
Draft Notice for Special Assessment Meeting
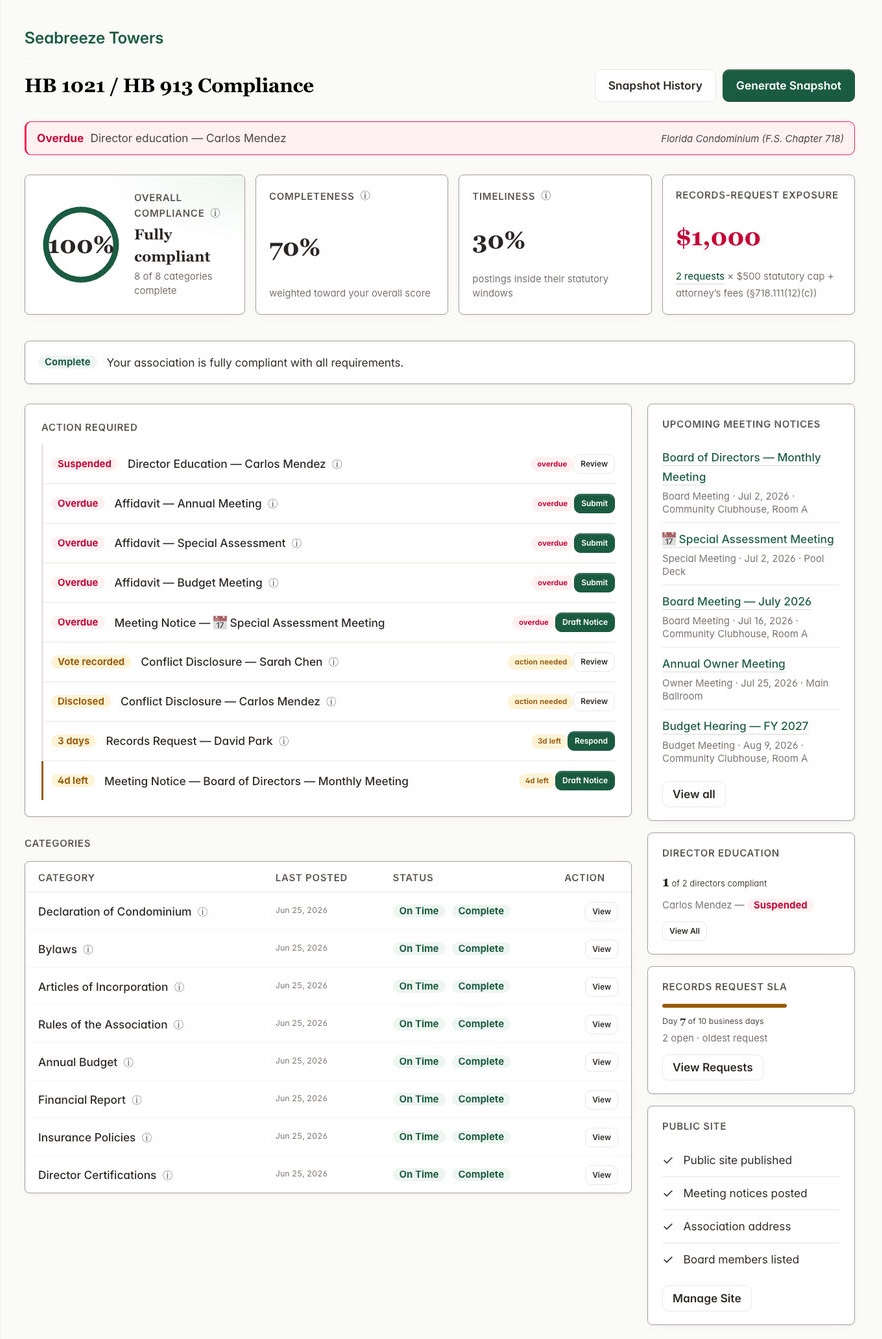click(585, 622)
